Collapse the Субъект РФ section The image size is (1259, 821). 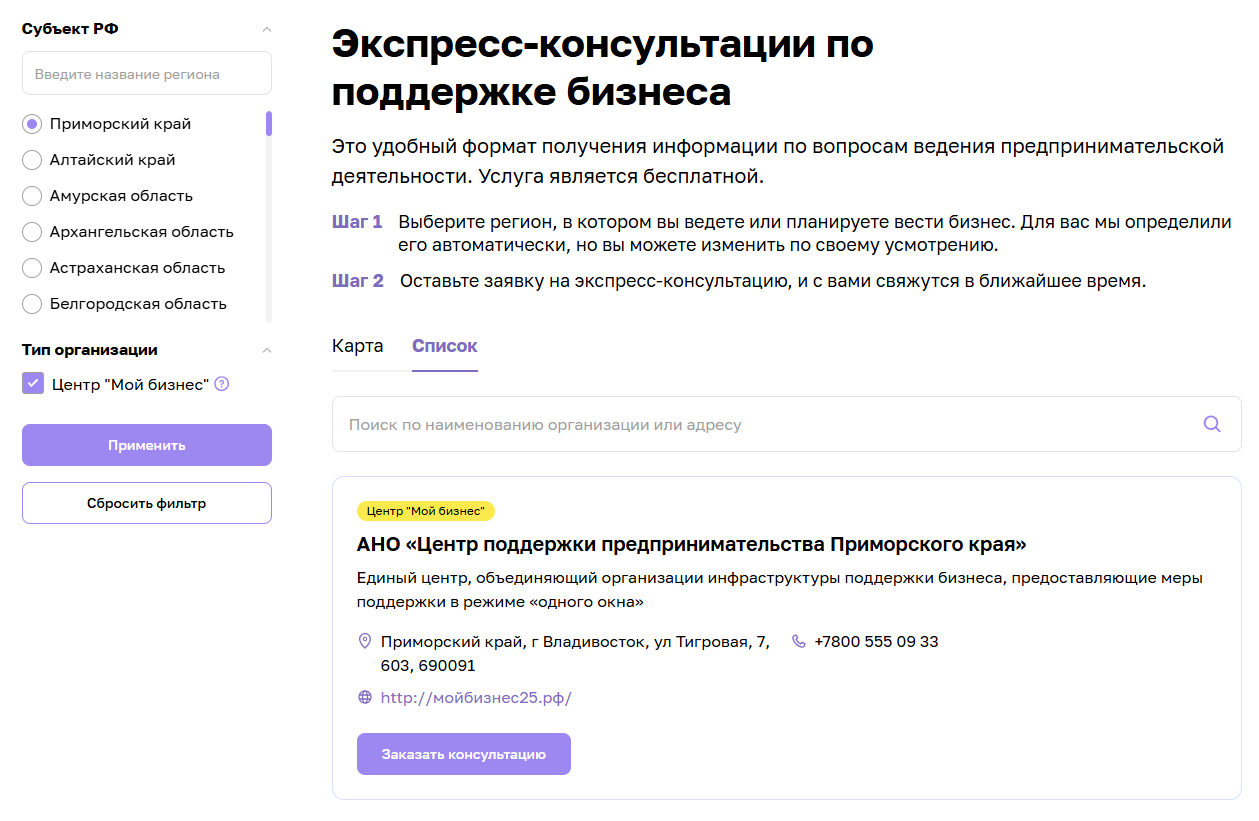pos(266,30)
